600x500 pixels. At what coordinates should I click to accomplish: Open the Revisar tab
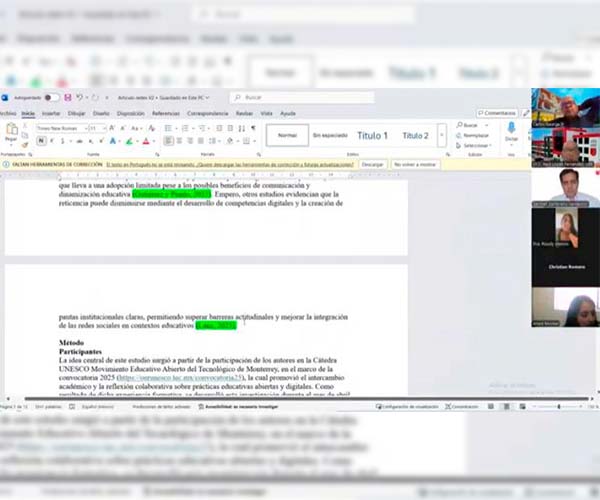[x=244, y=114]
